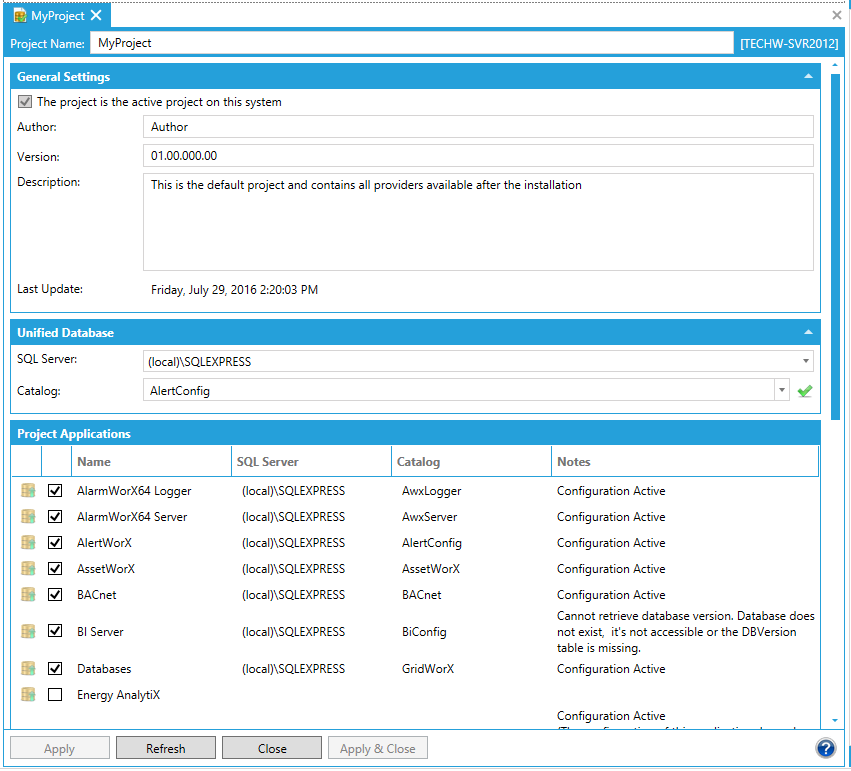Toggle the AssetWorX application checkbox

coord(56,569)
